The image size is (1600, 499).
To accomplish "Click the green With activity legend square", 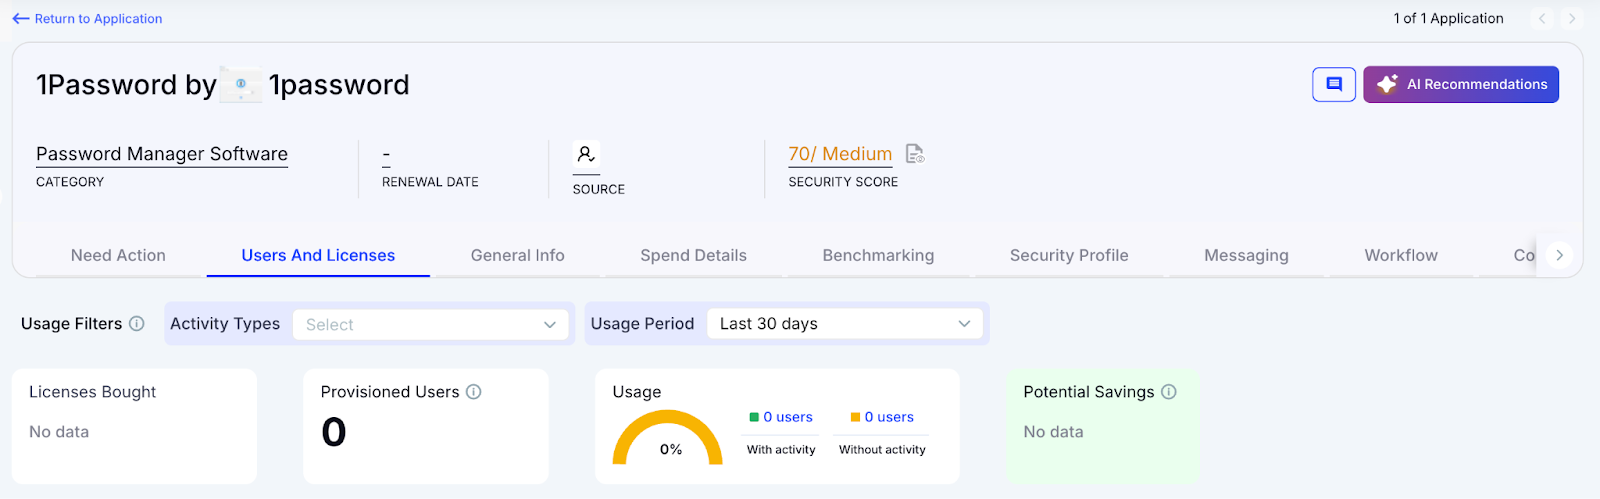I will pyautogui.click(x=754, y=417).
